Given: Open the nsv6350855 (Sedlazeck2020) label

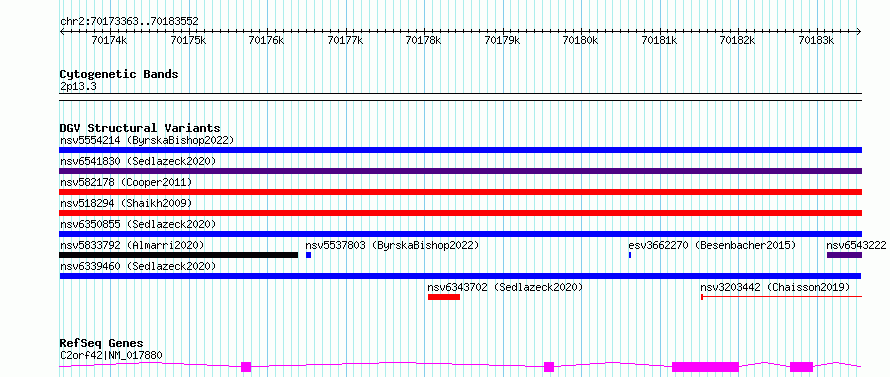Looking at the screenshot, I should (x=138, y=224).
